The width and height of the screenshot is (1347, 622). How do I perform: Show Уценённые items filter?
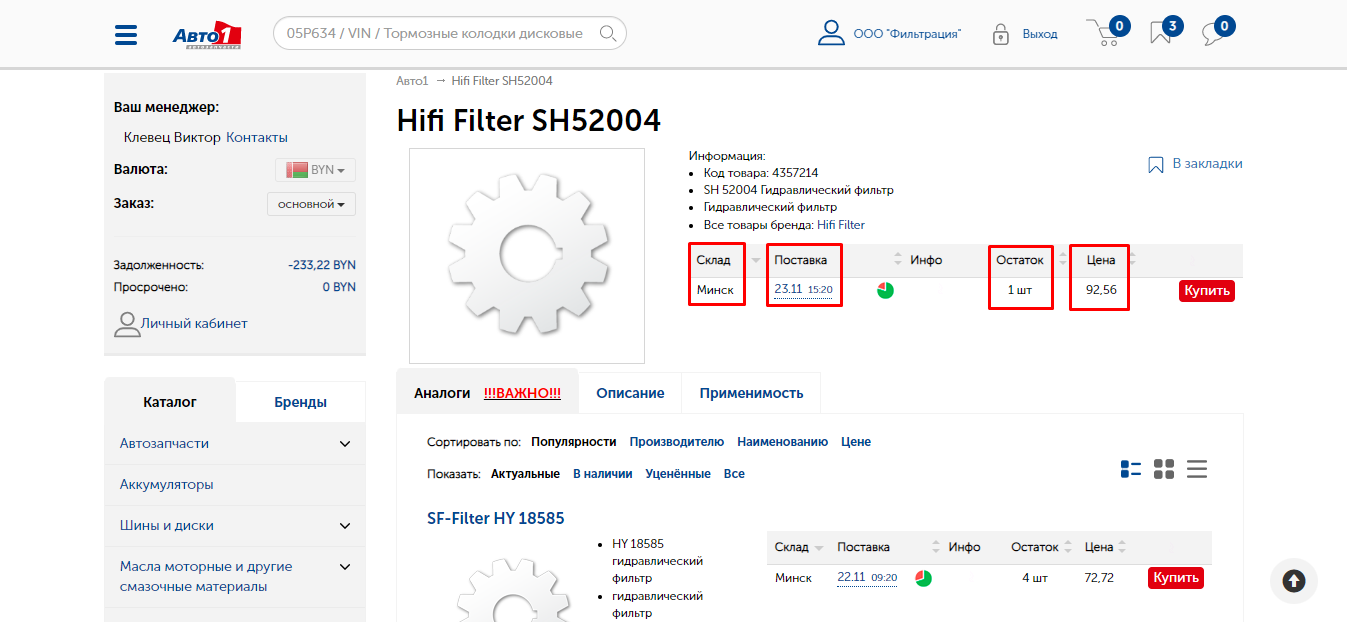678,474
